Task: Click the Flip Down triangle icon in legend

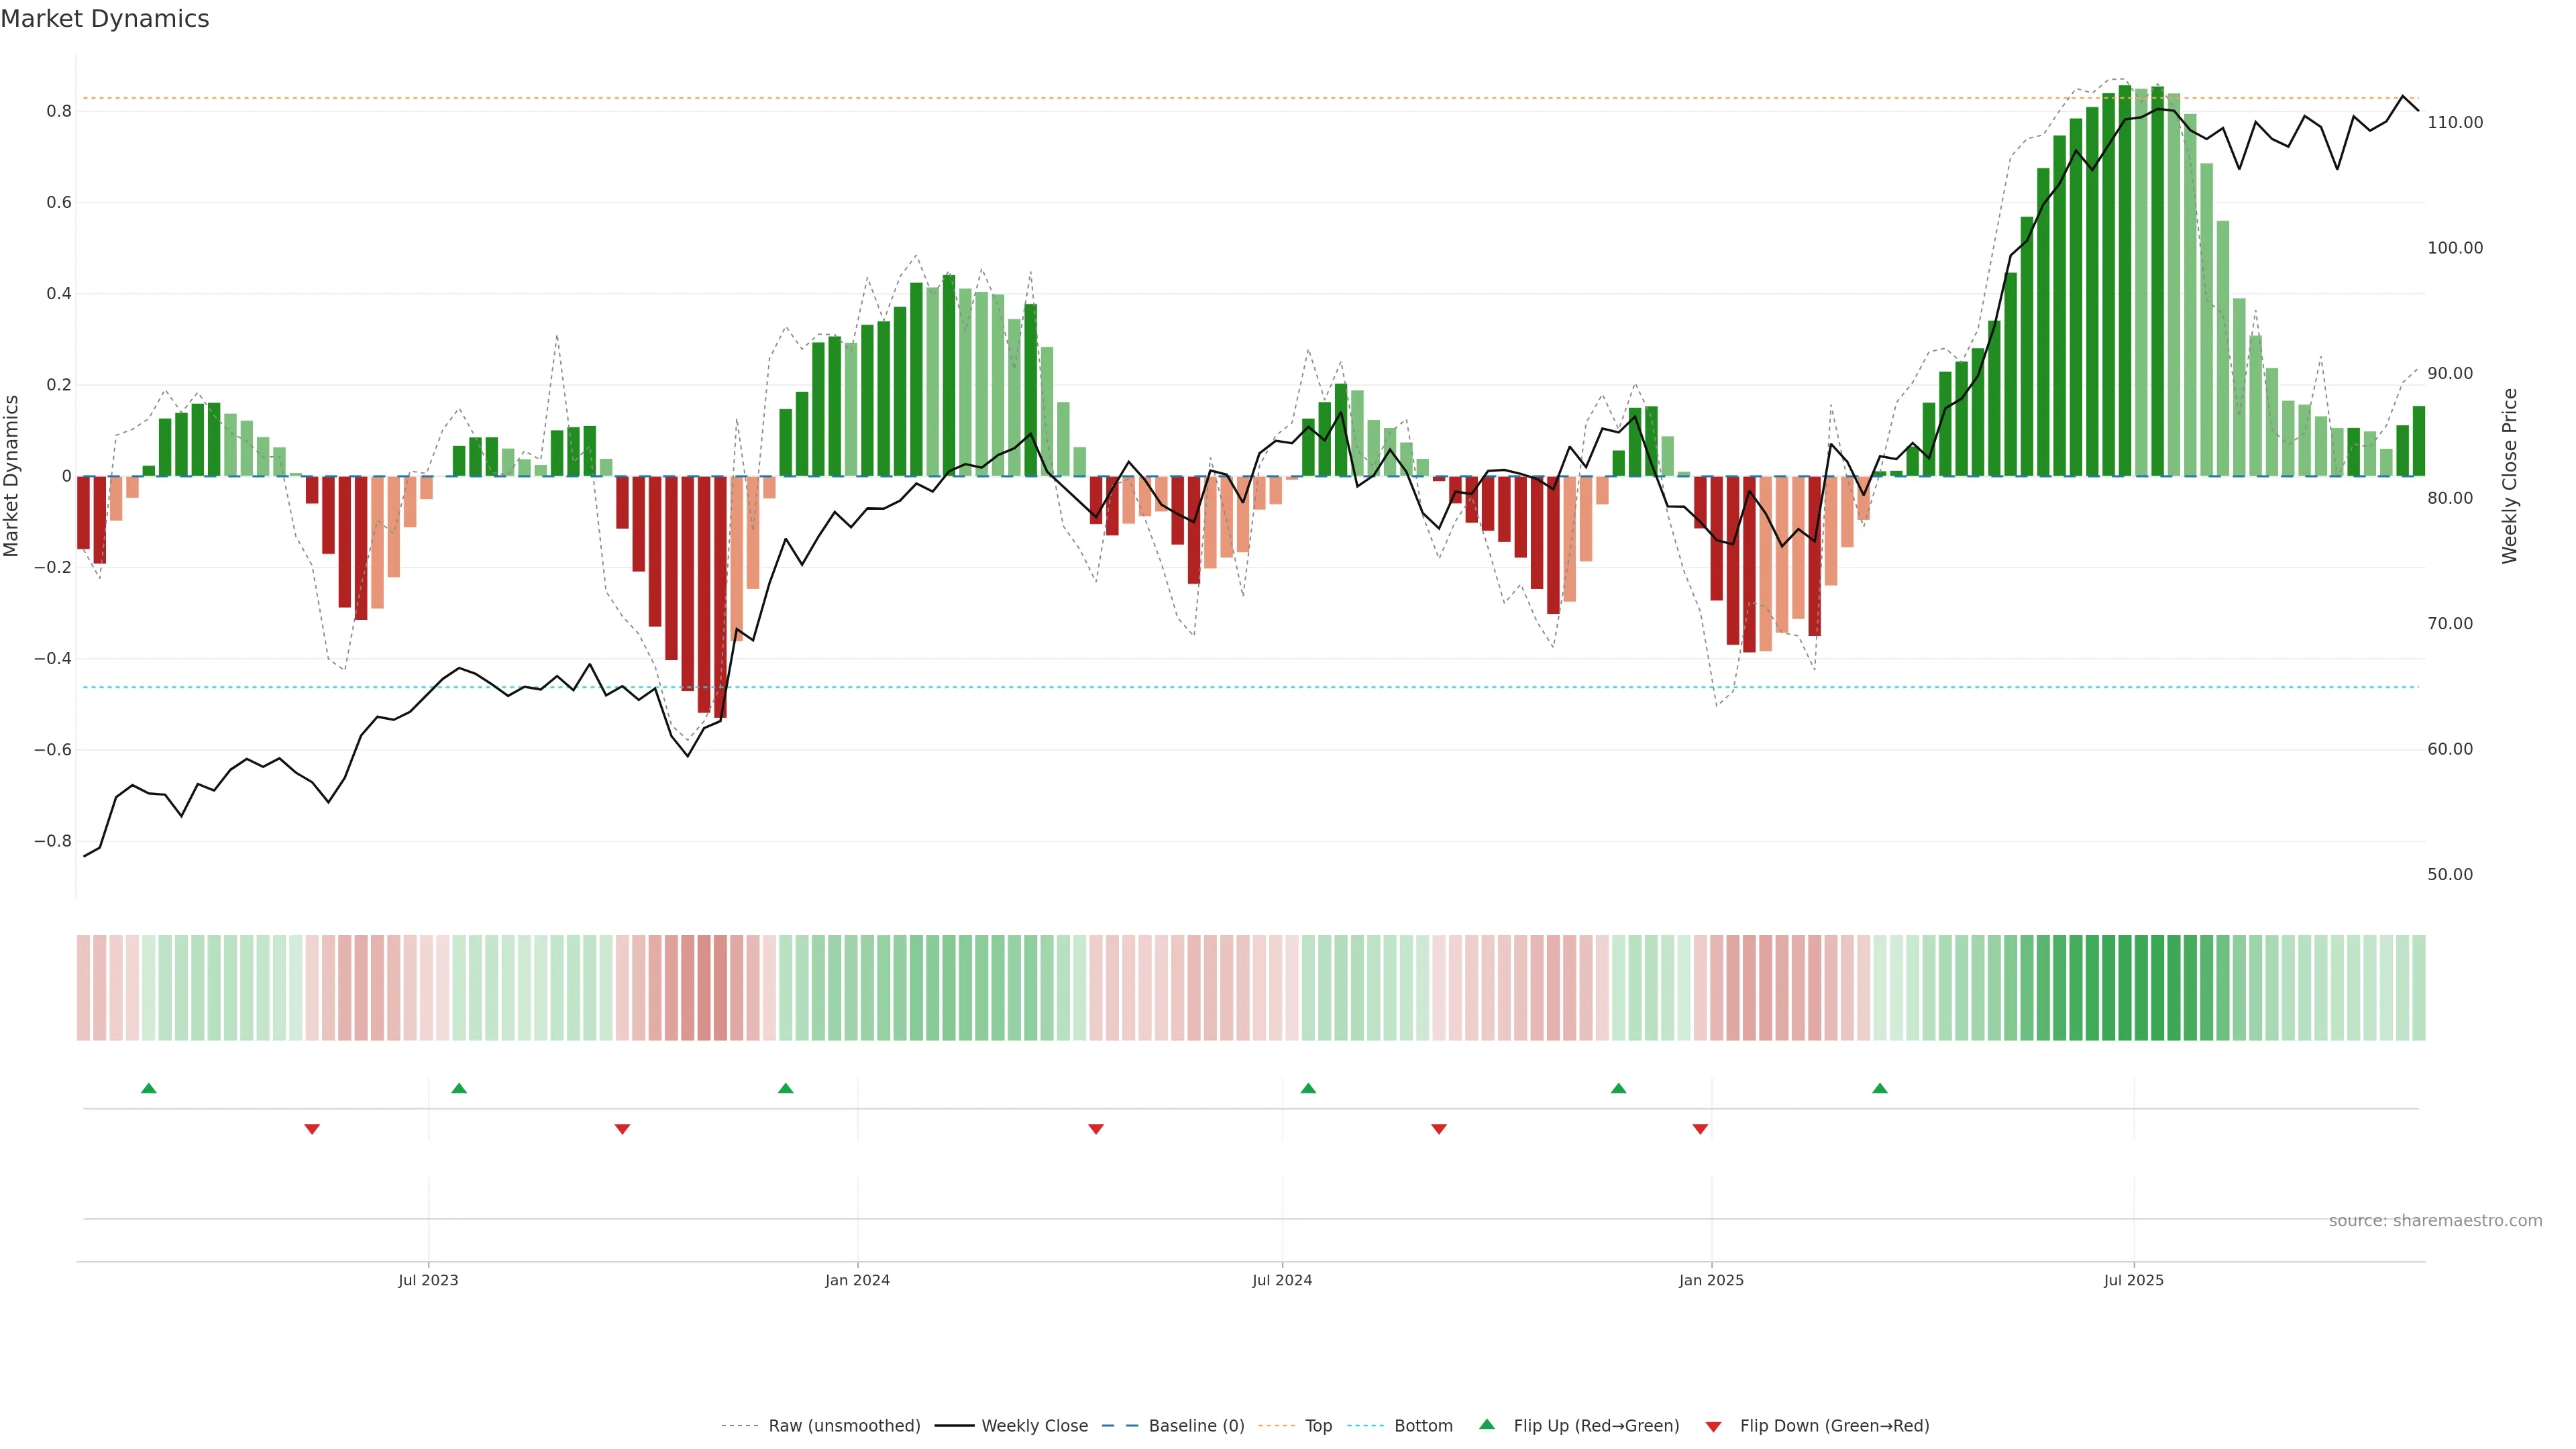Action: point(1713,1427)
